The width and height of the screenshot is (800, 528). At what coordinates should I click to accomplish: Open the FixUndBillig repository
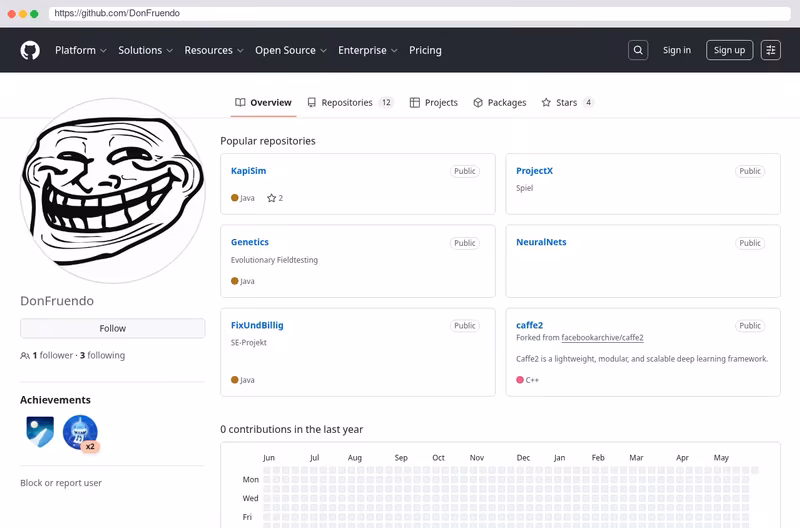coord(257,325)
